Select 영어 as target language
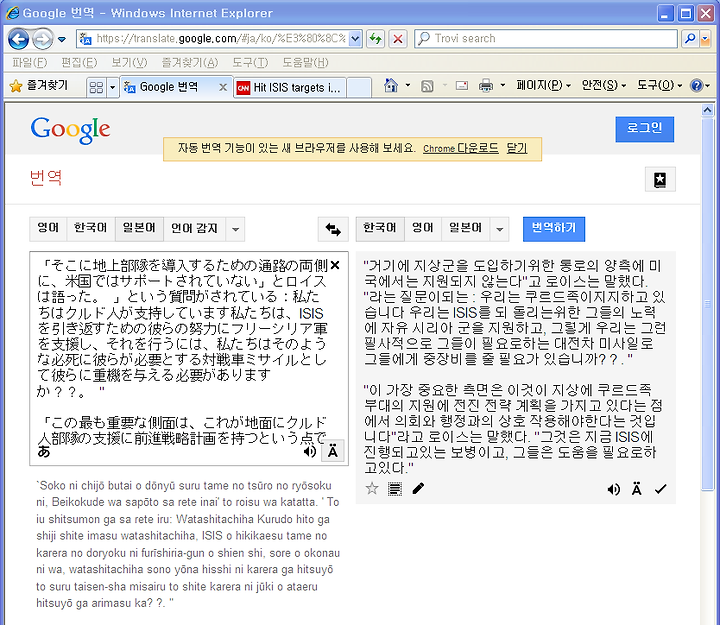 423,229
